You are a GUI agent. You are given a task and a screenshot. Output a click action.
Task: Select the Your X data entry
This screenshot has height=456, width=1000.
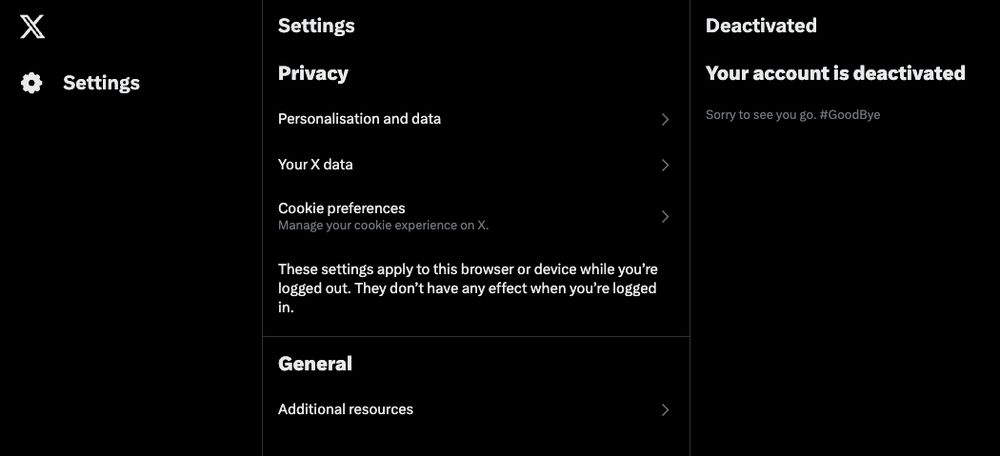coord(476,165)
